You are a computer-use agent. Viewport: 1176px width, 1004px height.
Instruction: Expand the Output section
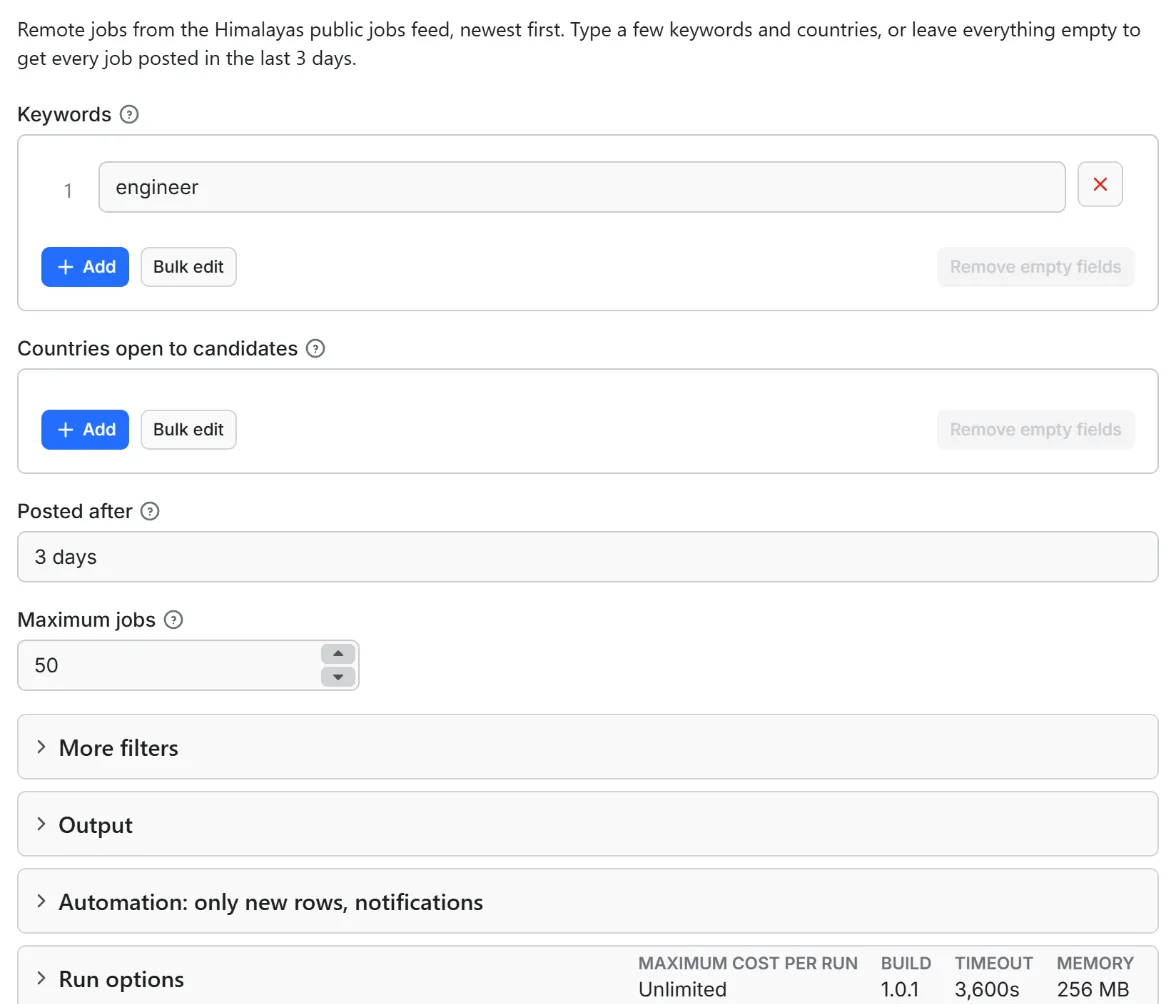[x=588, y=825]
